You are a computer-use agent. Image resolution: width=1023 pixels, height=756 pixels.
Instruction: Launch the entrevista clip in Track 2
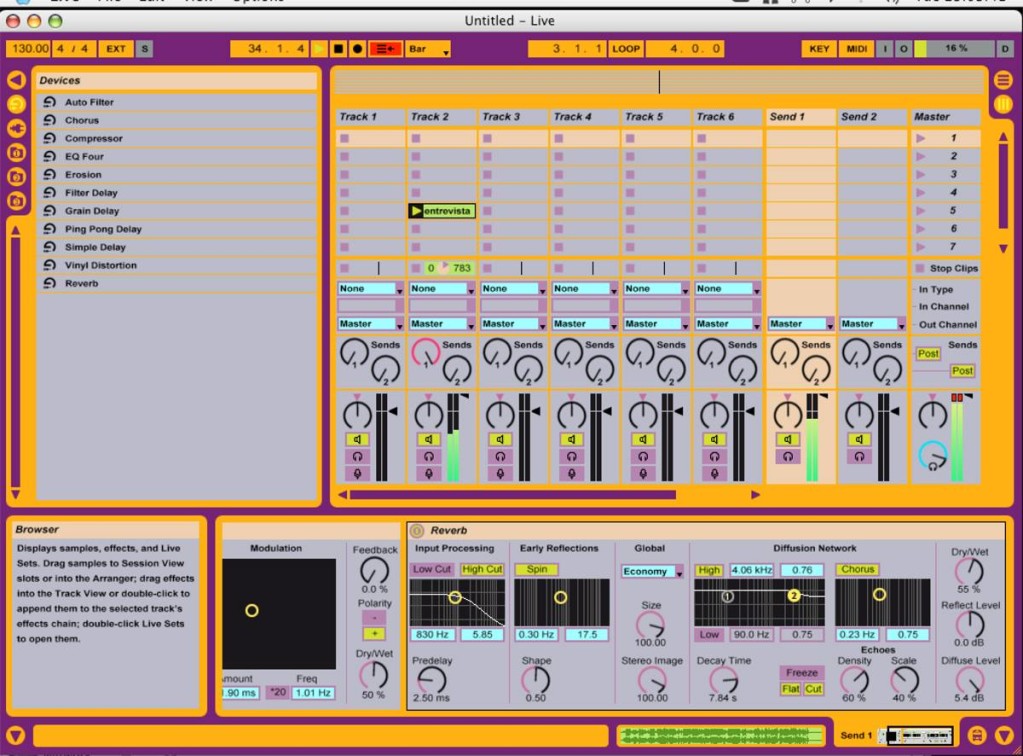point(417,211)
